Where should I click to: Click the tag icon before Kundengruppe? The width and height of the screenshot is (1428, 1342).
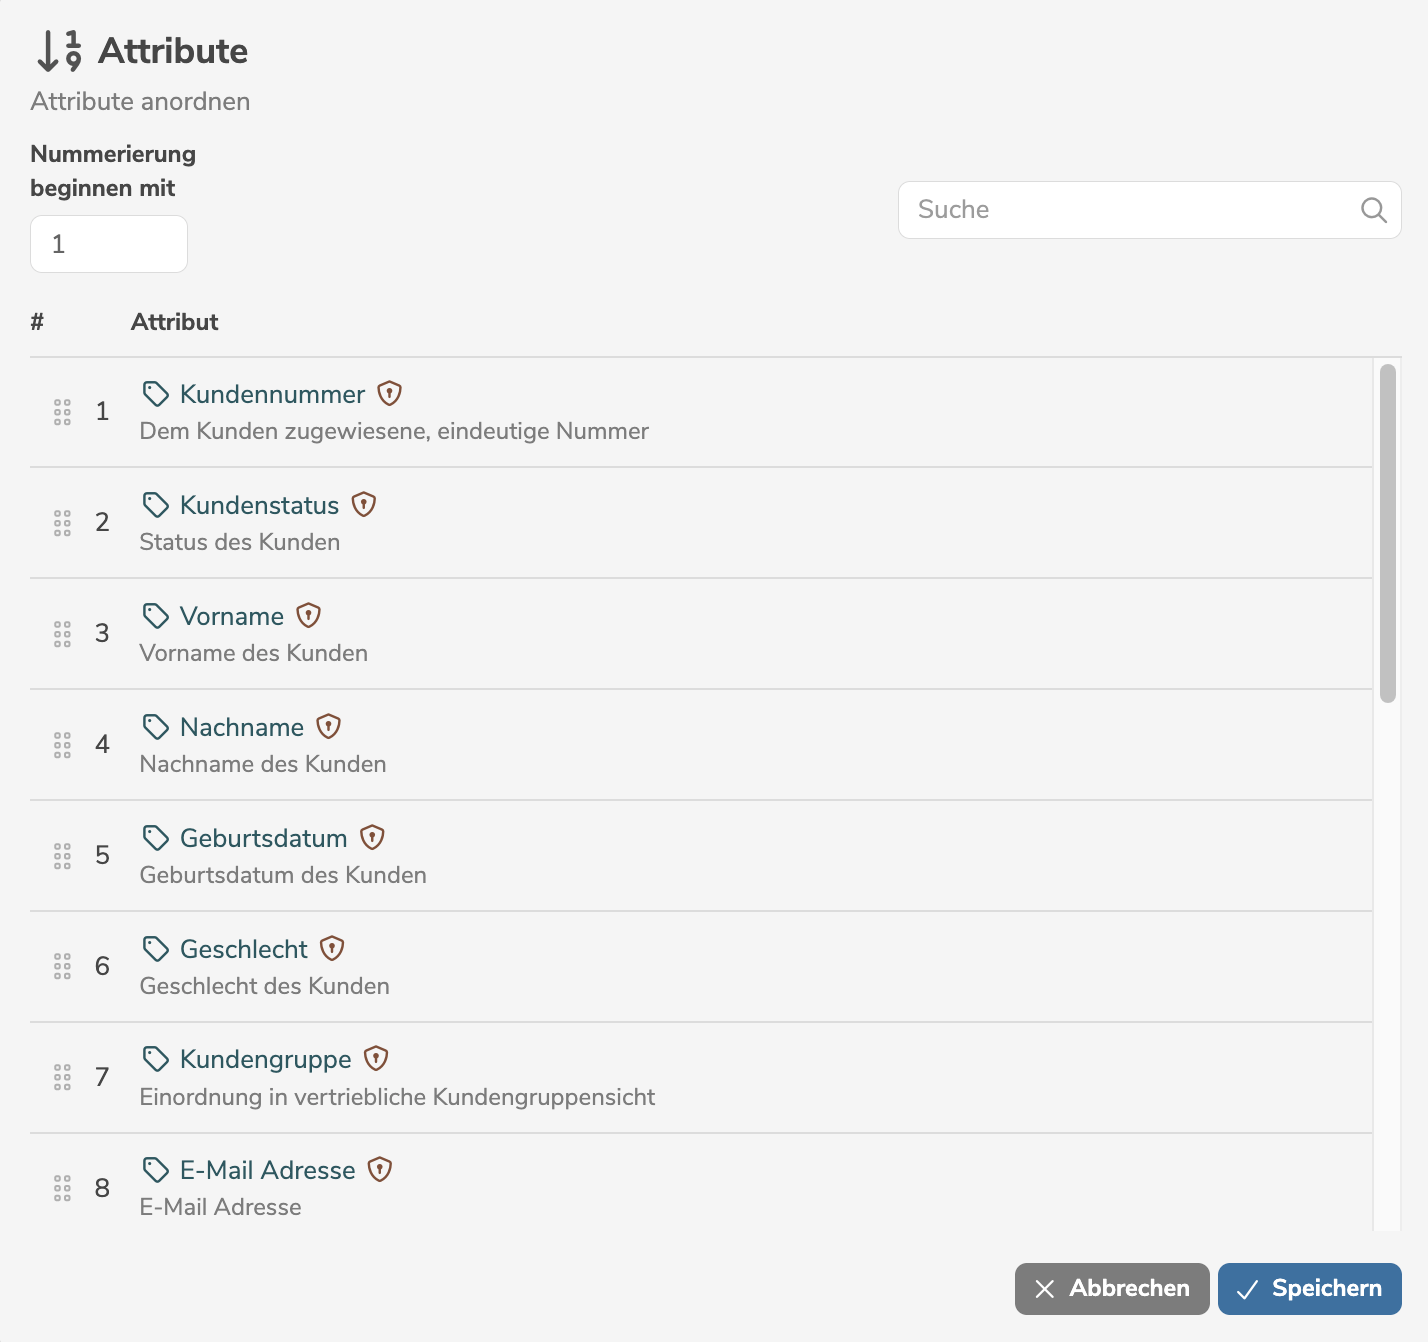pyautogui.click(x=156, y=1058)
